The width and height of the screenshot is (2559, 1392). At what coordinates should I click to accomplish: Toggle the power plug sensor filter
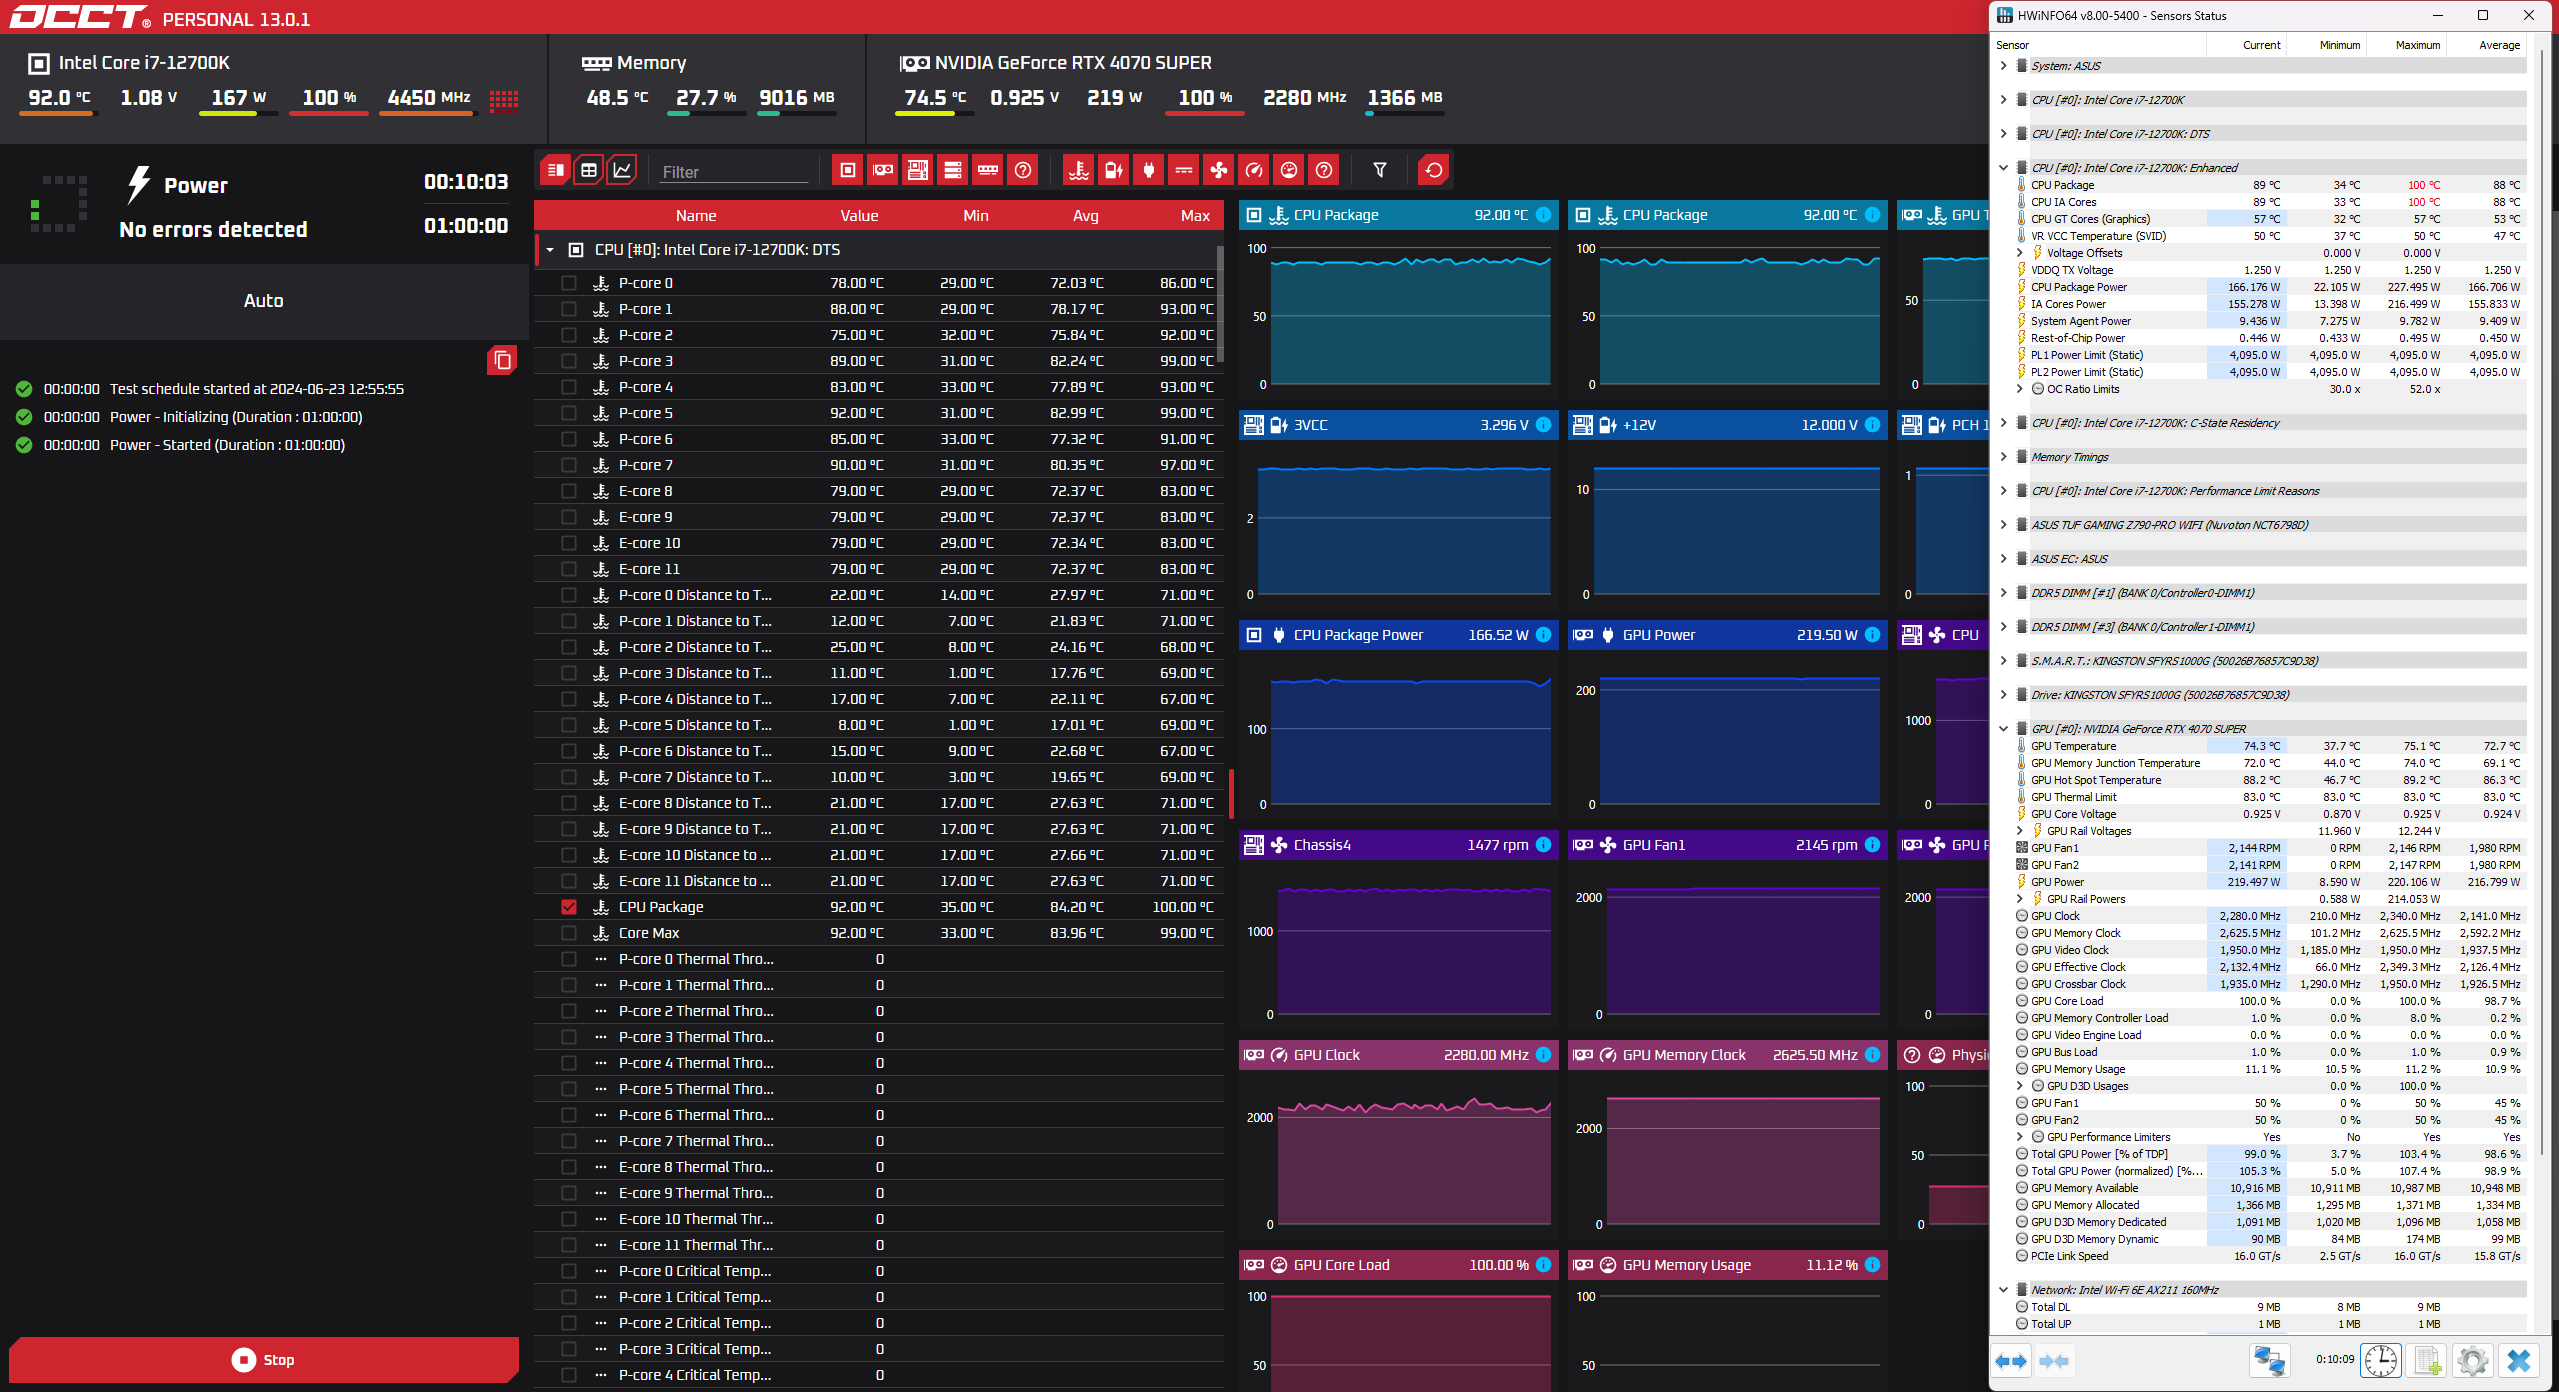coord(1148,170)
